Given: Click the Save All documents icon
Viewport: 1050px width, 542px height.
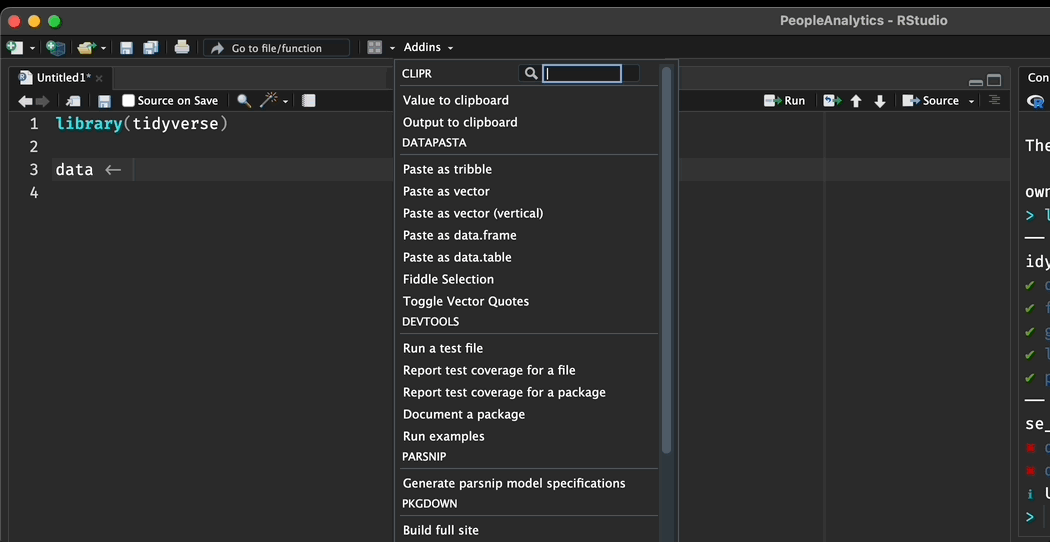Looking at the screenshot, I should click(151, 48).
